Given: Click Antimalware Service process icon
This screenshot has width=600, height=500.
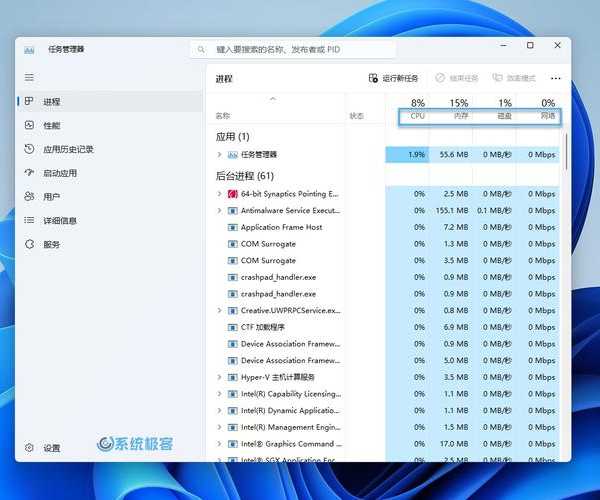Looking at the screenshot, I should click(x=232, y=210).
